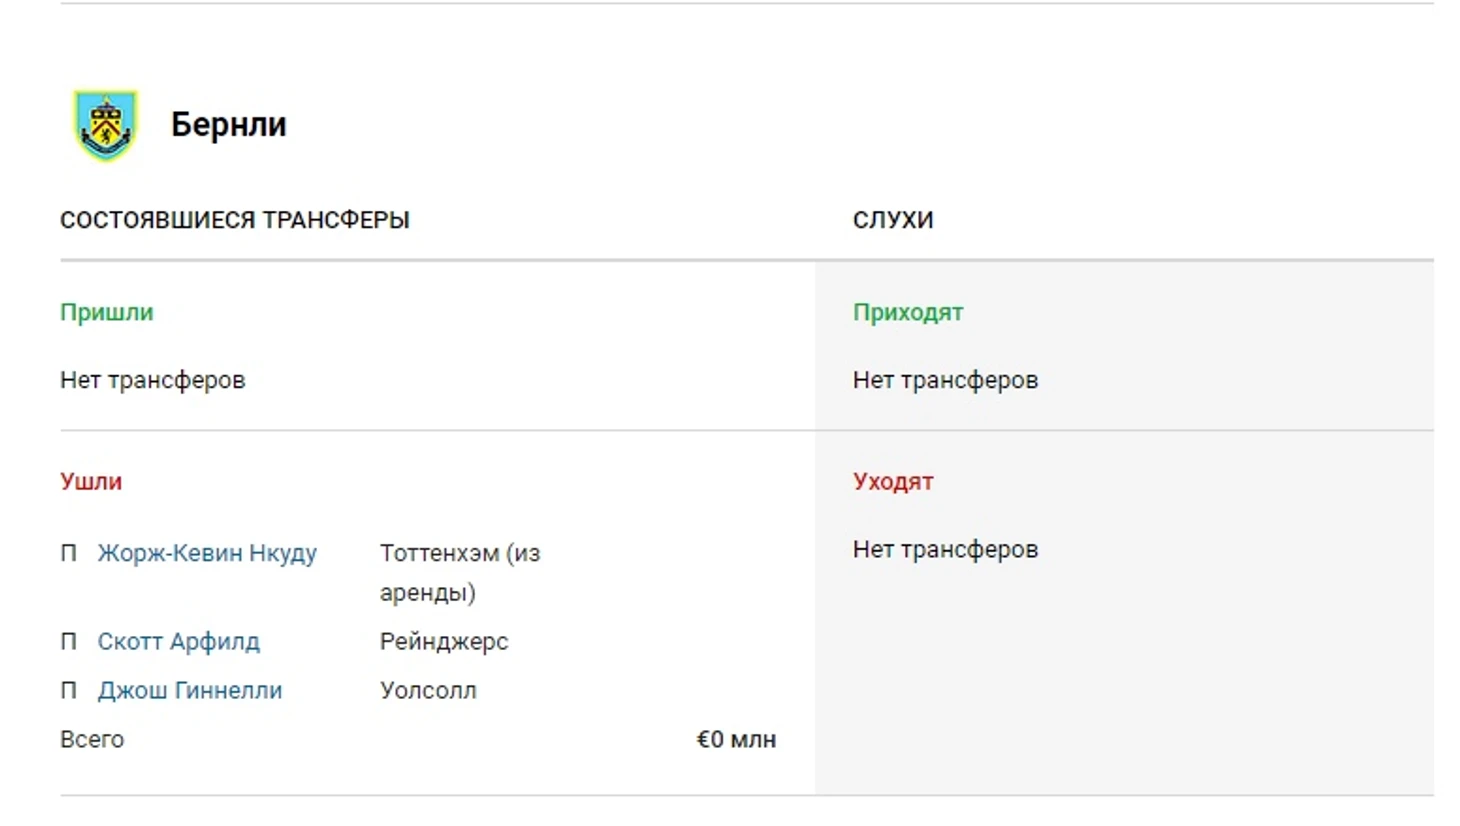Viewport: 1460px width, 826px height.
Task: Click the red Ушли section label
Action: pos(91,481)
